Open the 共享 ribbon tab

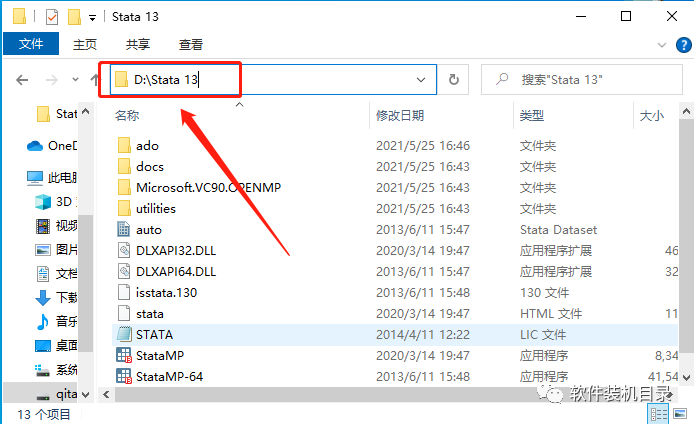point(138,44)
